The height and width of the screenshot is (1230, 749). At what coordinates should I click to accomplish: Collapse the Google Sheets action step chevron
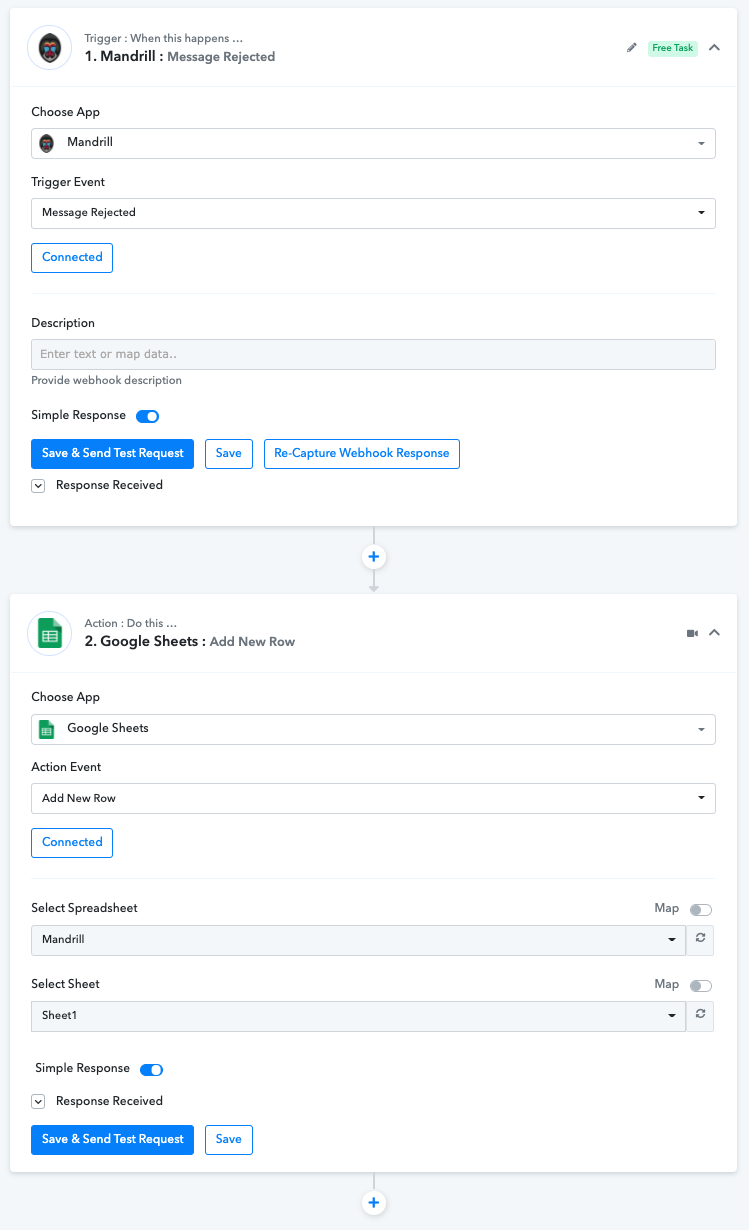[714, 632]
